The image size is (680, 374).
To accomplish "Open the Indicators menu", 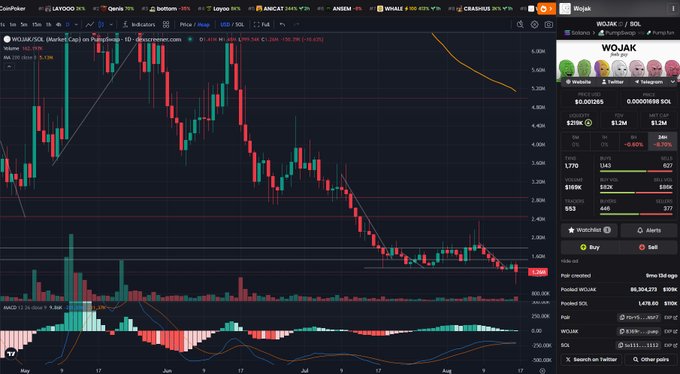I will (x=139, y=25).
